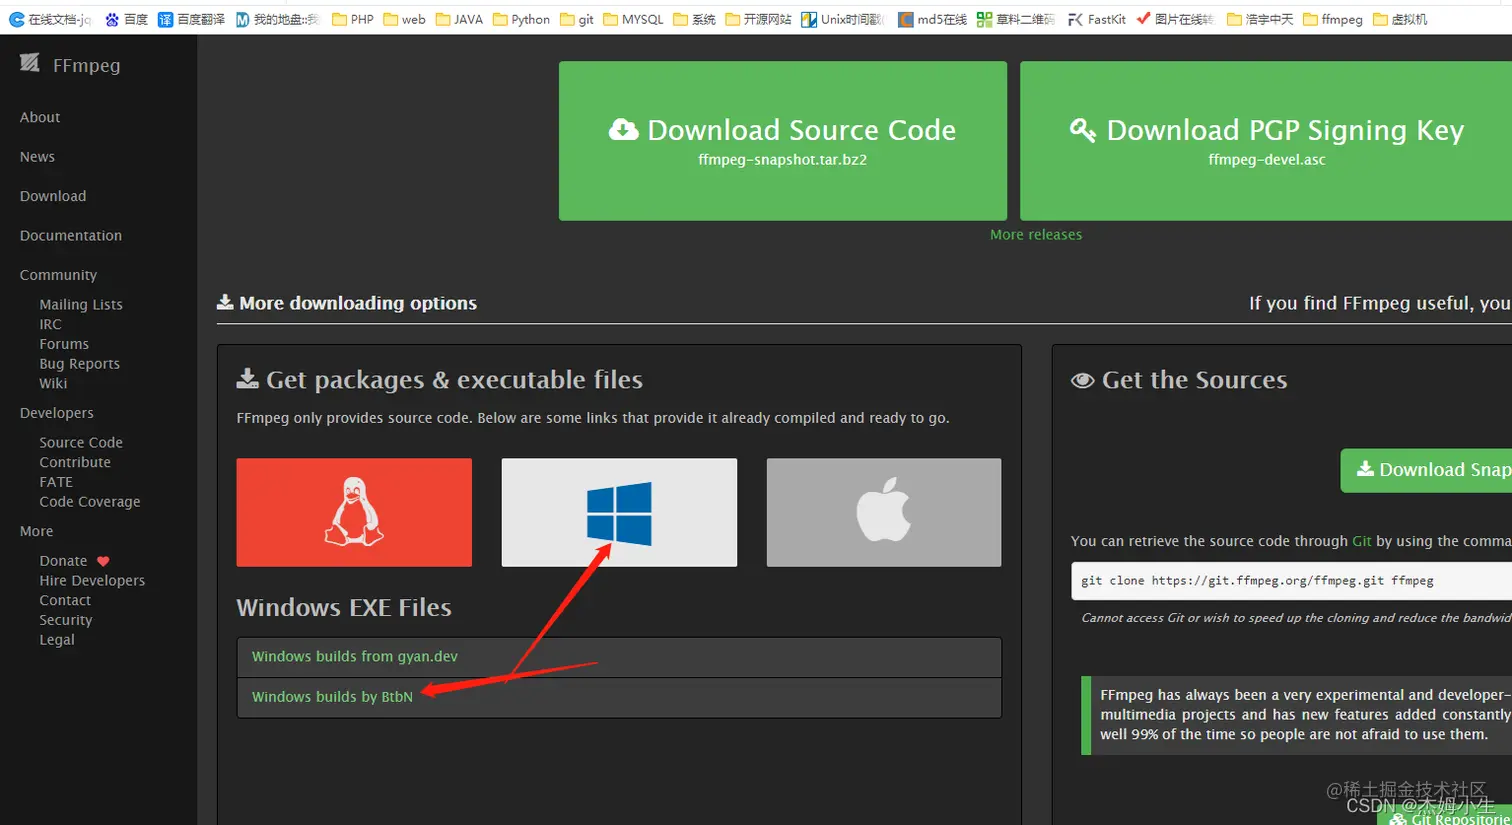This screenshot has height=825, width=1512.
Task: Open the 图片在线转 bookmark
Action: [1175, 19]
